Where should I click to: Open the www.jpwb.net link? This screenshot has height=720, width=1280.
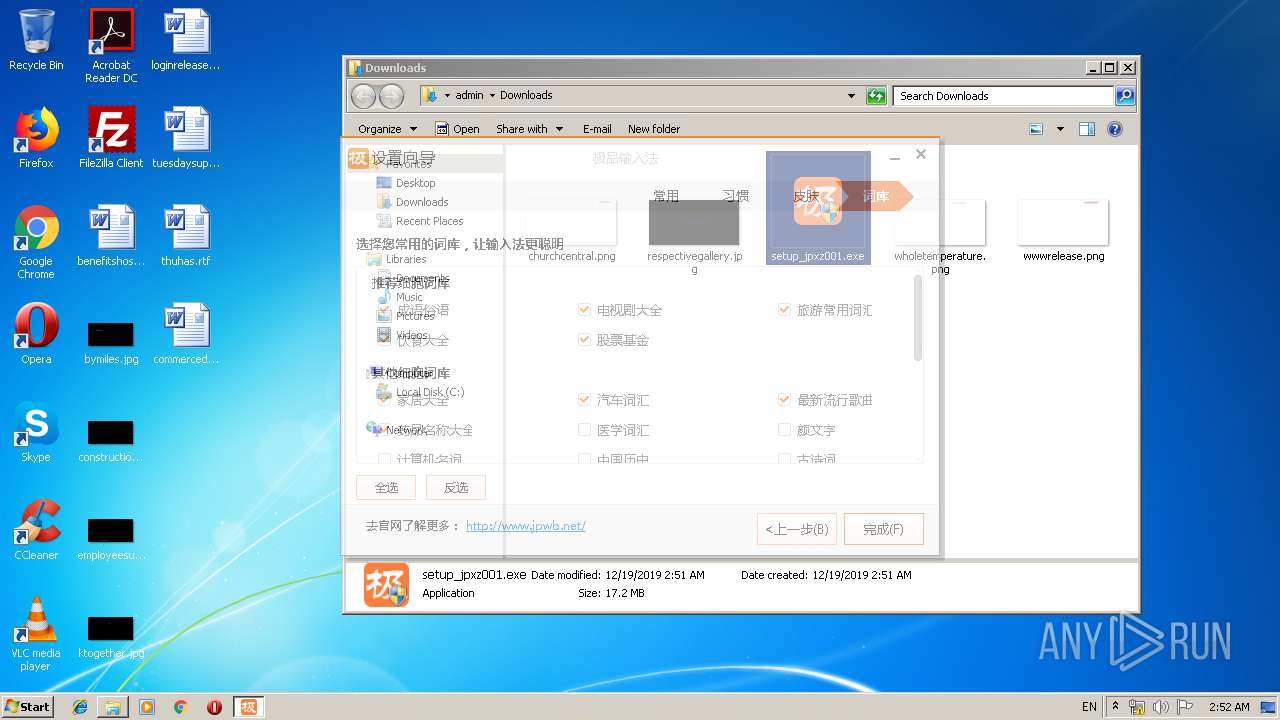526,526
